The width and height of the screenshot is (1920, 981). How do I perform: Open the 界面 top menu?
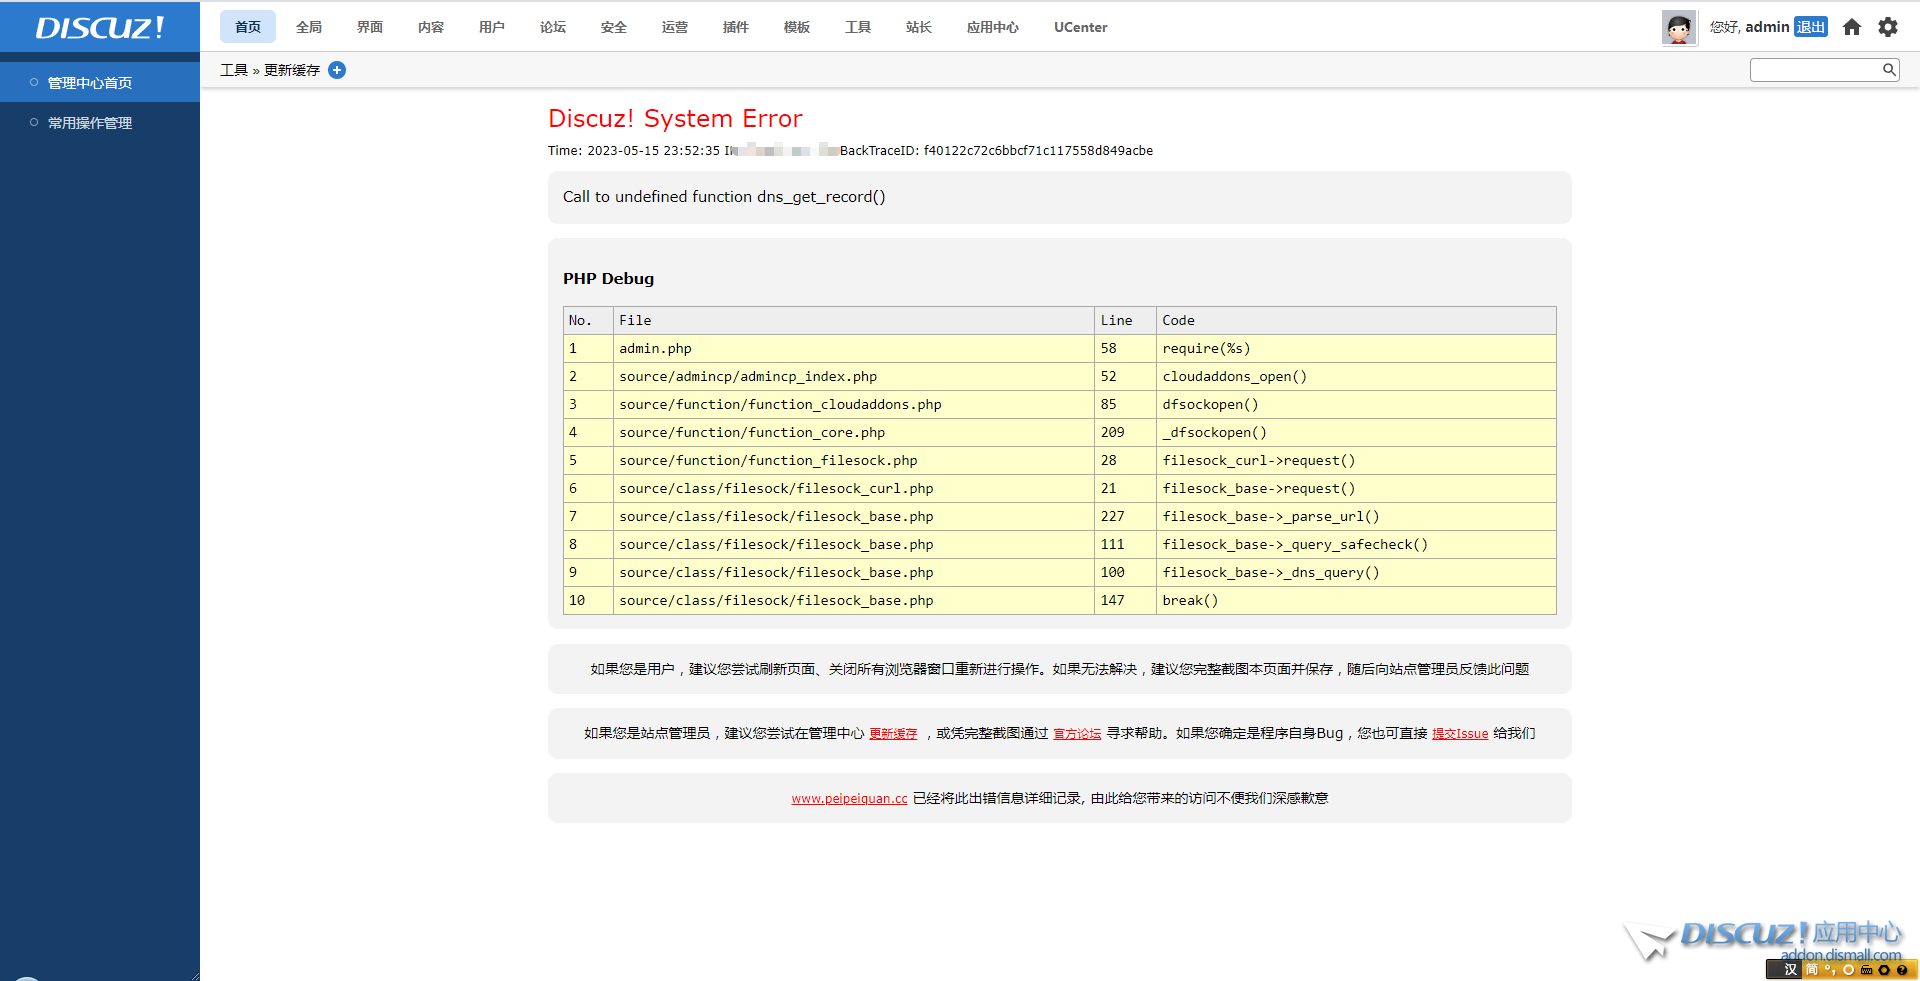370,27
